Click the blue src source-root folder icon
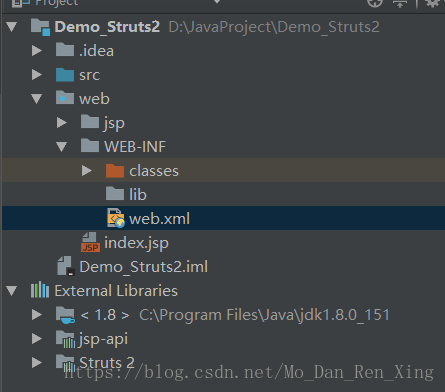This screenshot has width=445, height=392. pyautogui.click(x=65, y=74)
